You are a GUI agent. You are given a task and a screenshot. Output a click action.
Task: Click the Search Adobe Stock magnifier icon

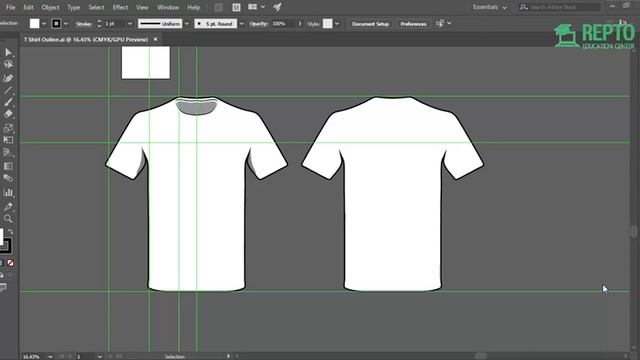[x=523, y=7]
